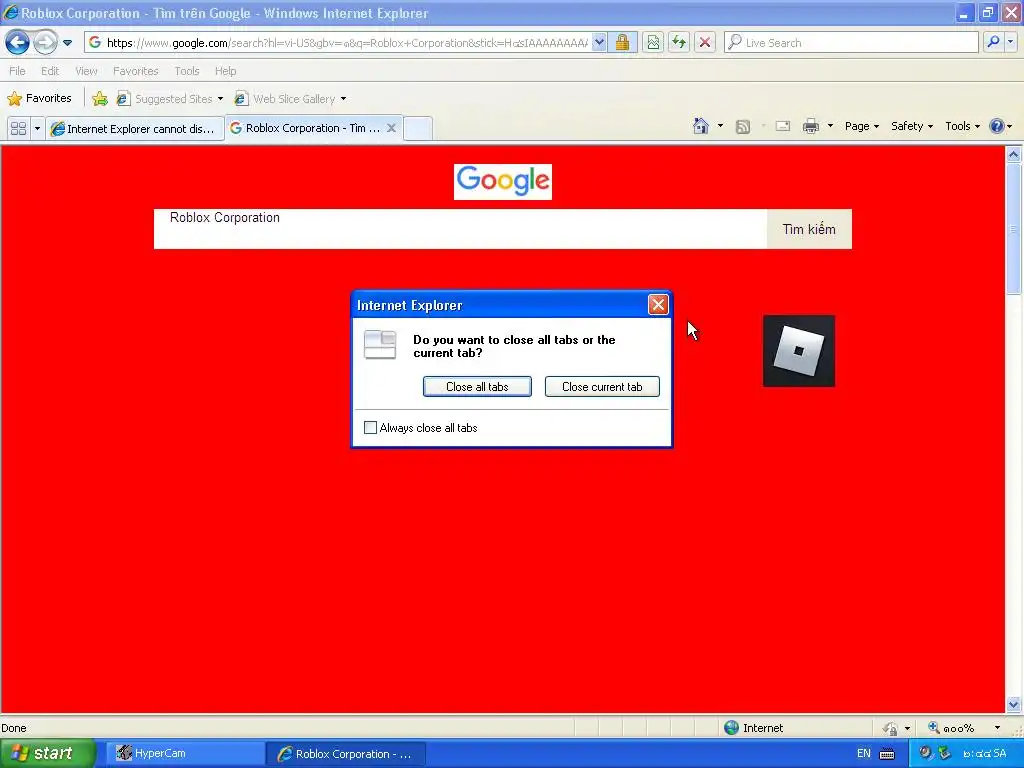Expand the zoom level dropdown arrow
Screen dimensions: 1024x768
coord(997,728)
